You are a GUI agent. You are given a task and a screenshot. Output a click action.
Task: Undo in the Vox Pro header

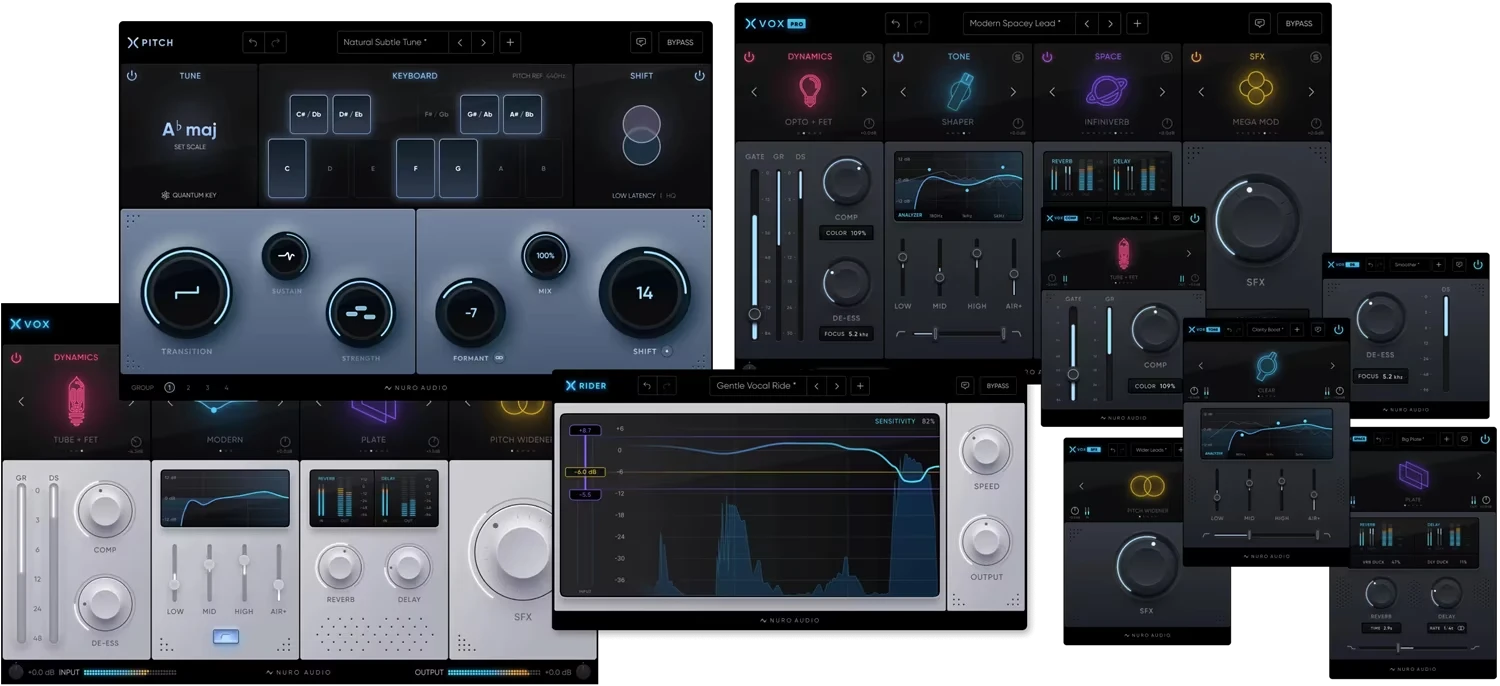click(x=896, y=23)
